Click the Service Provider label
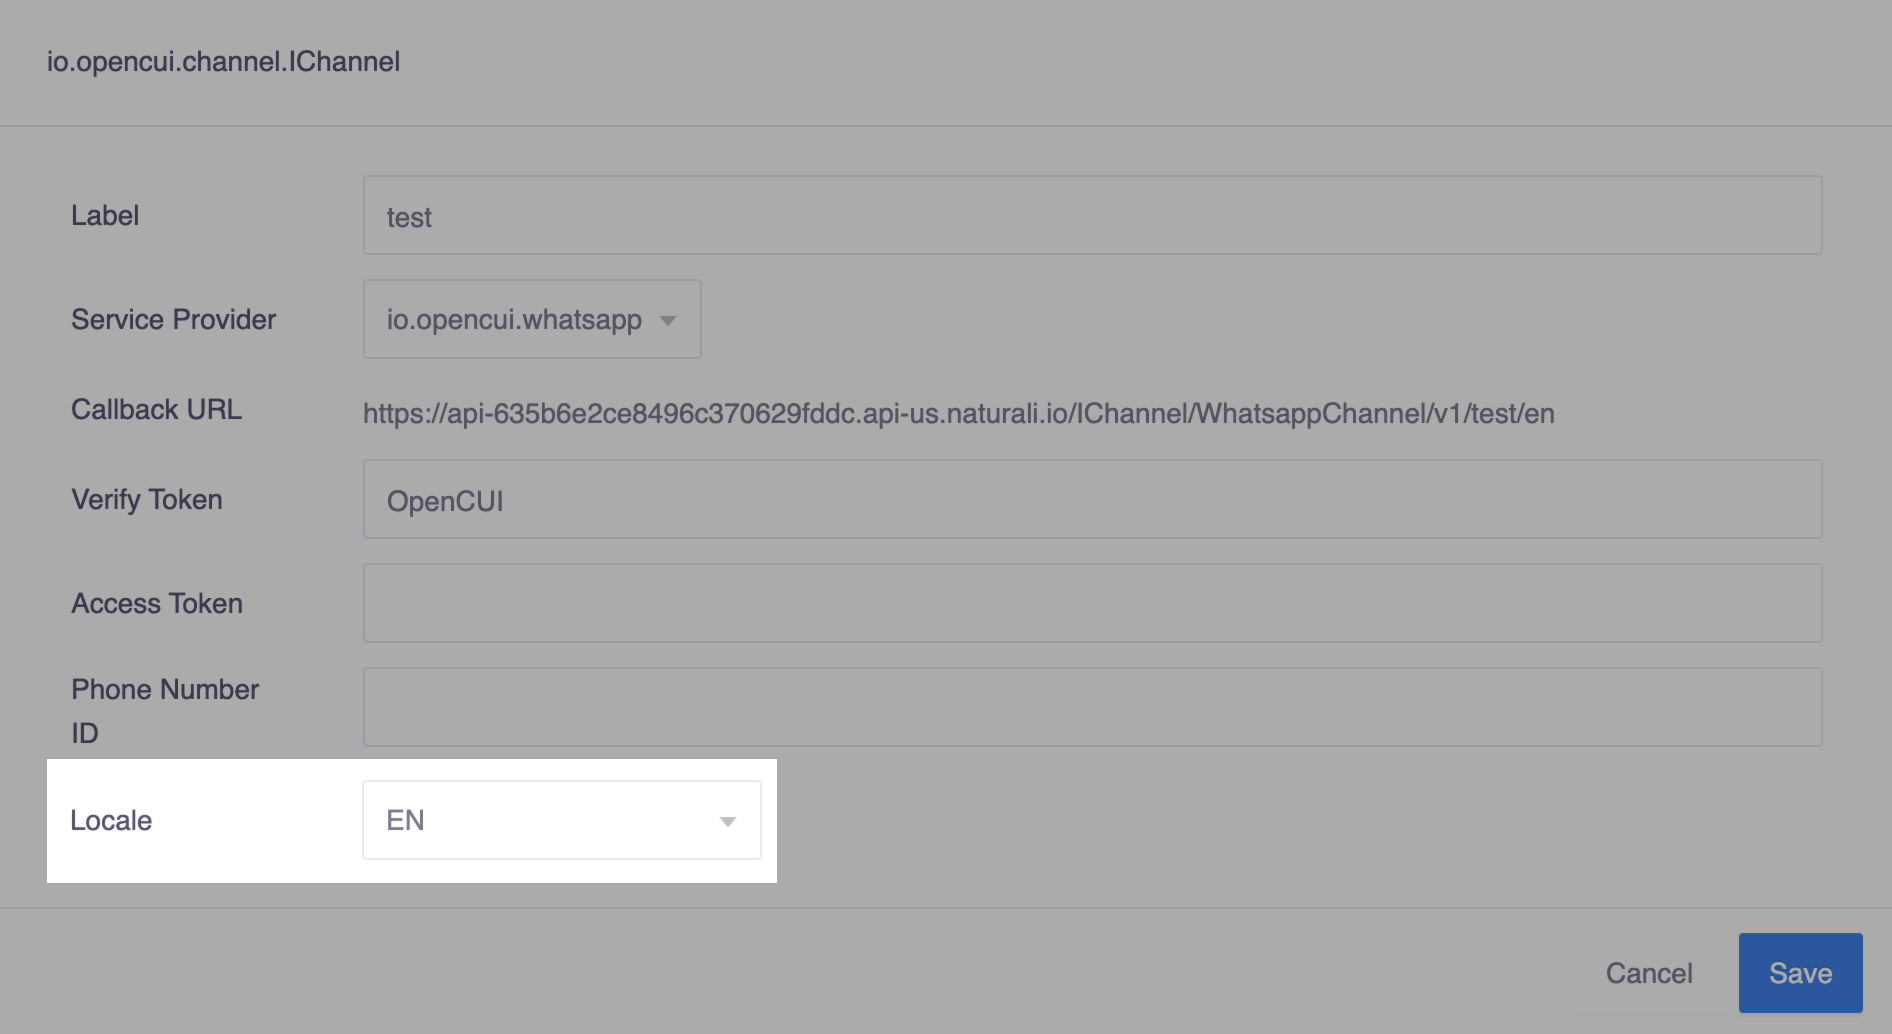Image resolution: width=1892 pixels, height=1034 pixels. (x=173, y=319)
